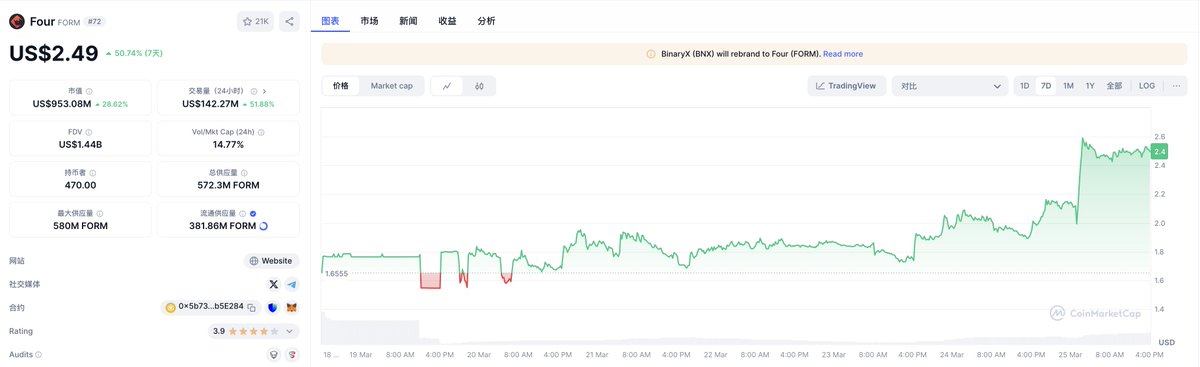Image resolution: width=1200 pixels, height=367 pixels.
Task: Open the 对比 compare dropdown
Action: tap(950, 86)
